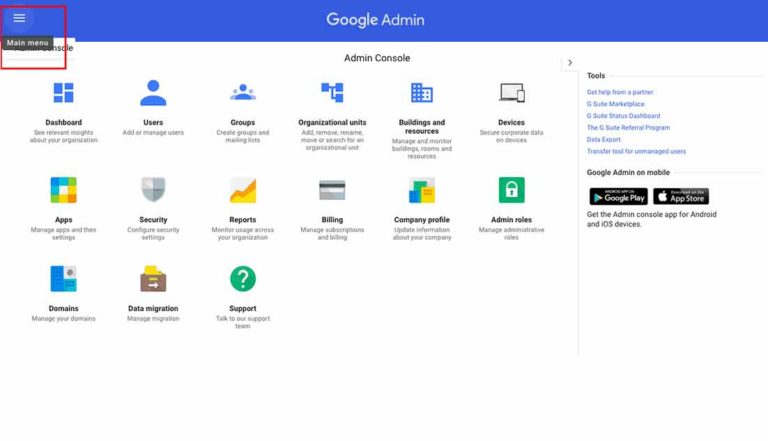Click the Users label text
This screenshot has width=768, height=441.
153,122
